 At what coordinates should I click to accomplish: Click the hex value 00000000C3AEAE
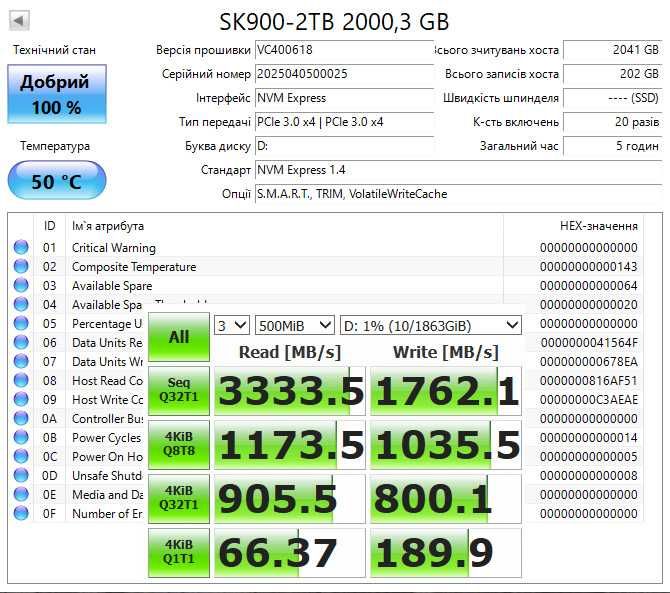[589, 399]
